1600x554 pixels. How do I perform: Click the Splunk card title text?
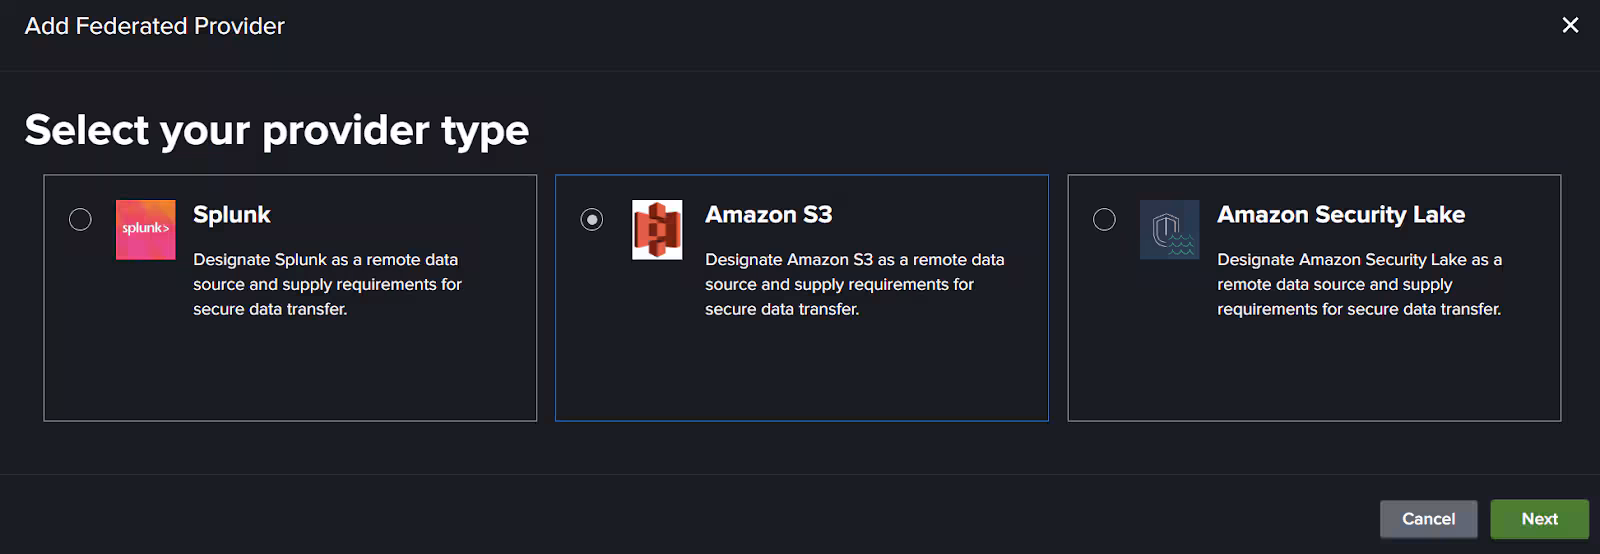click(x=231, y=215)
